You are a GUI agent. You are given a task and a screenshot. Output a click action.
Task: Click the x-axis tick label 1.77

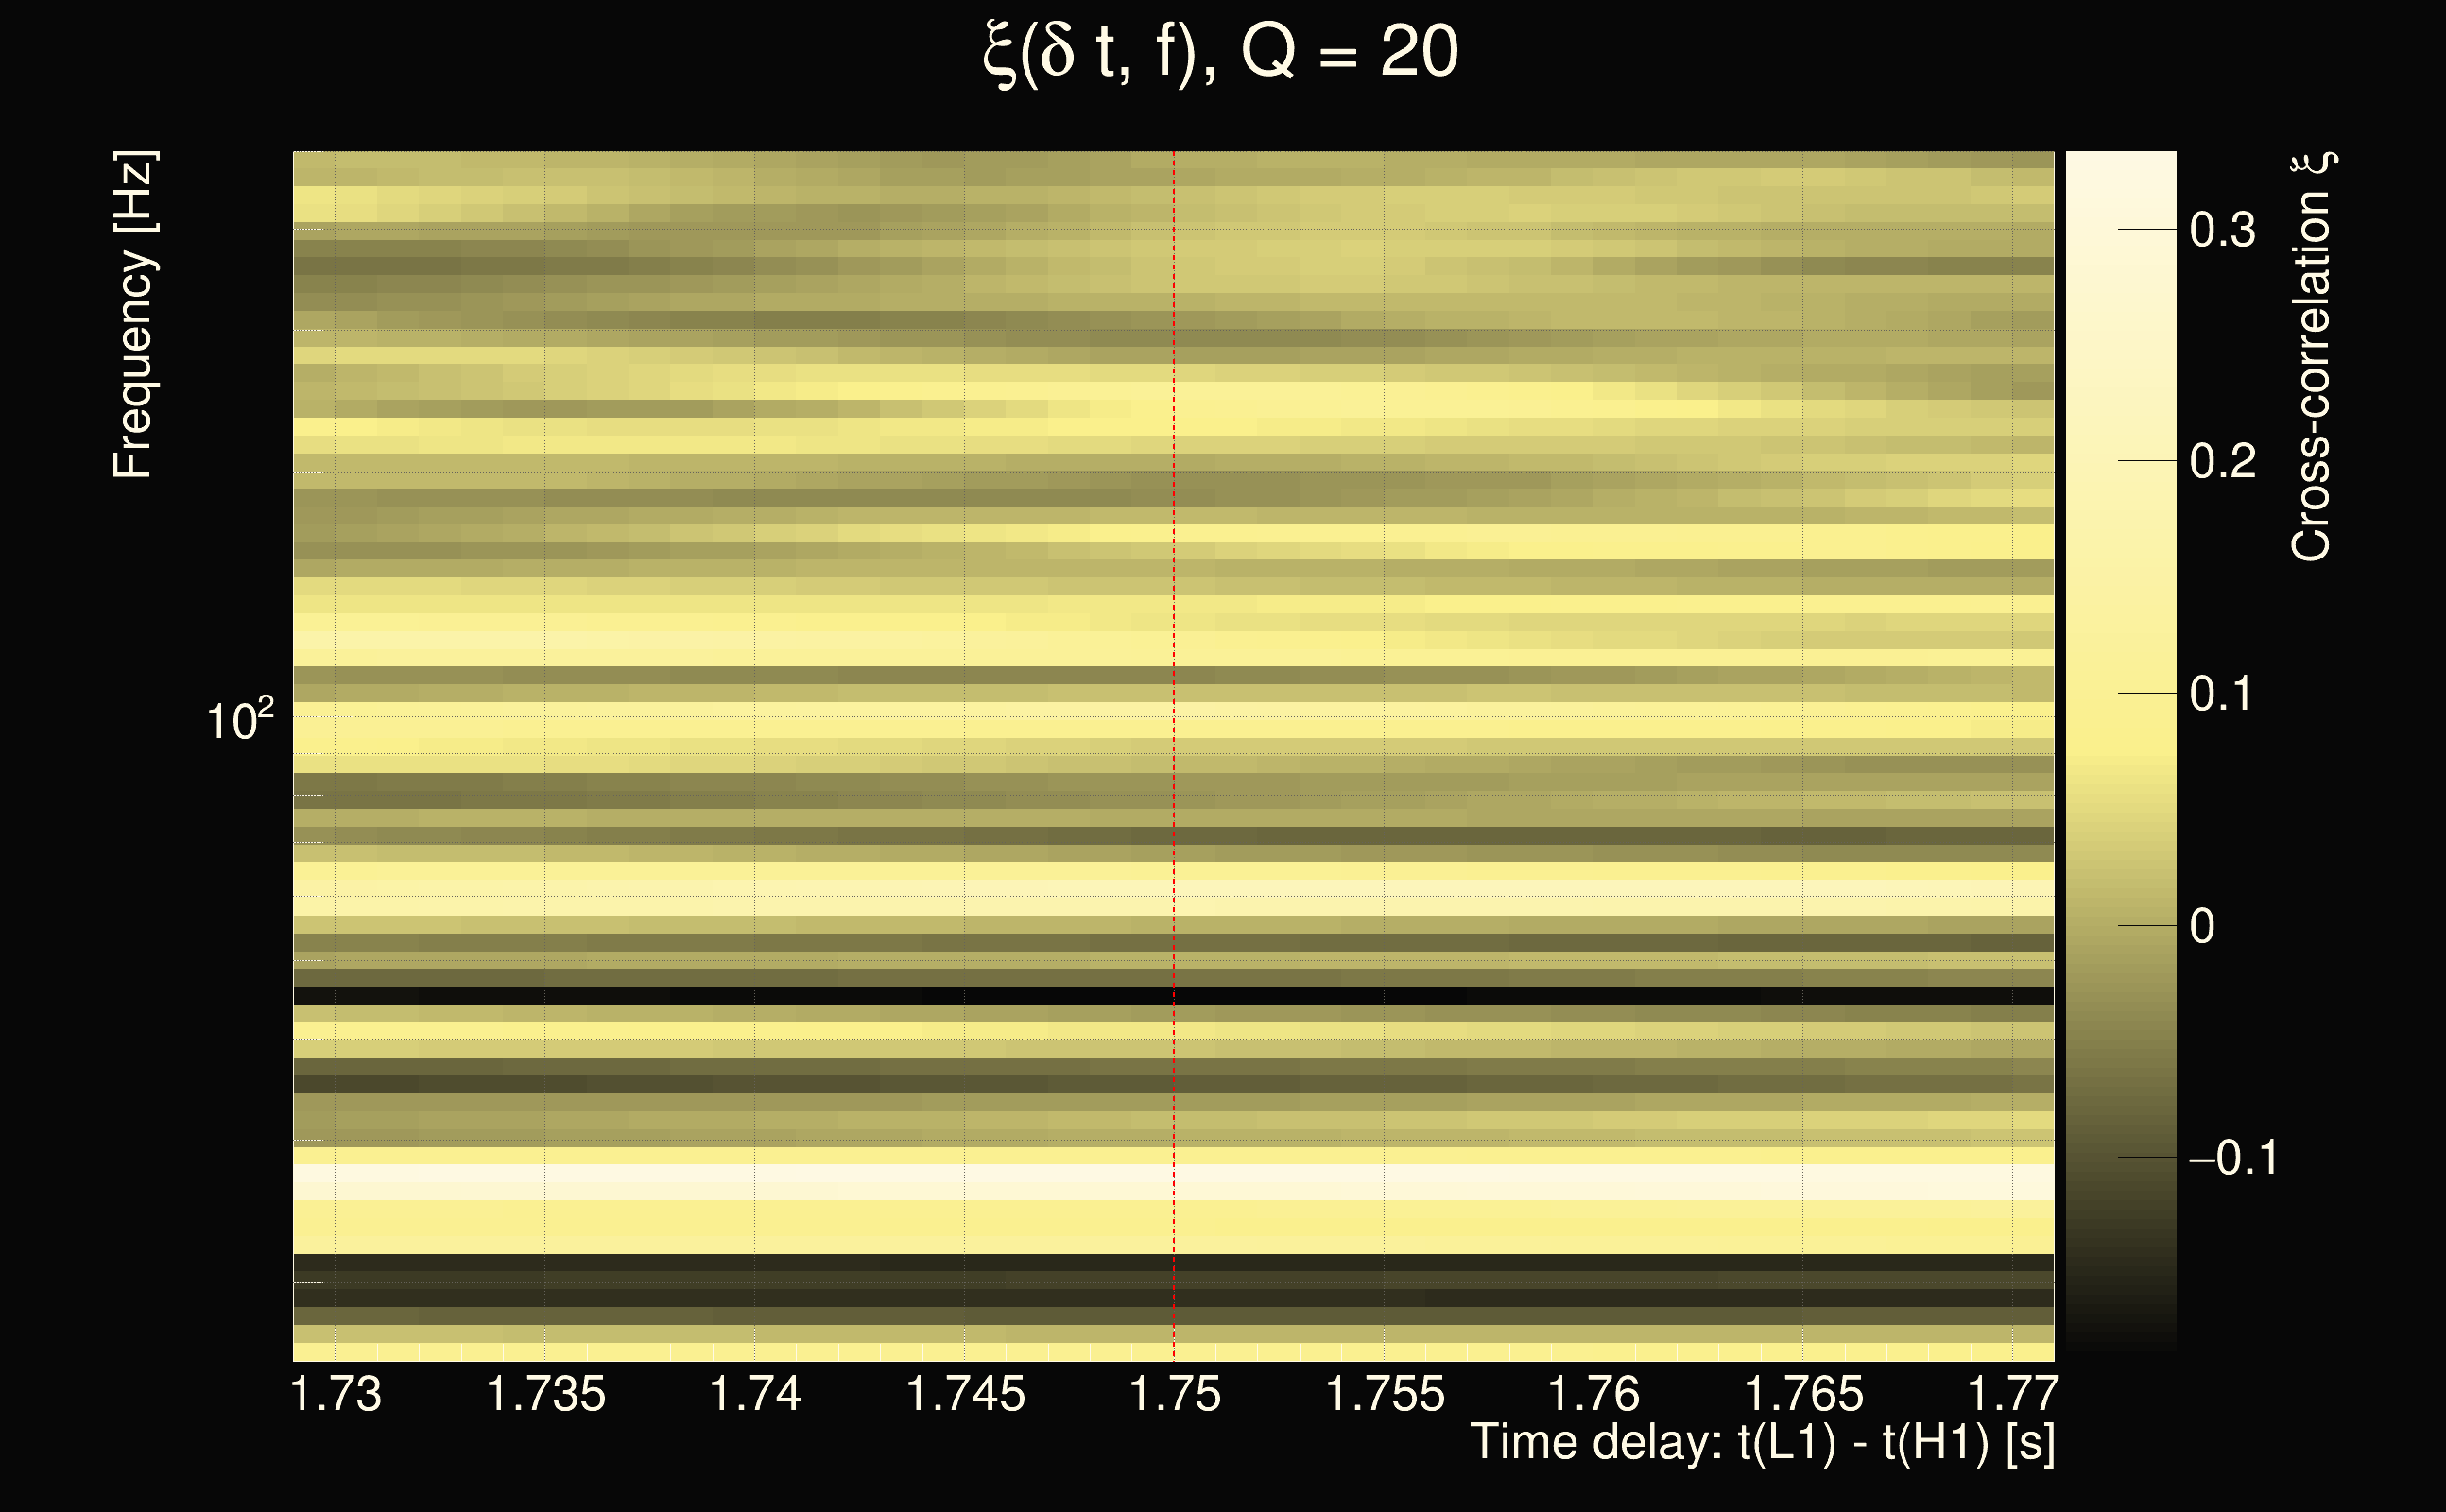2012,1394
